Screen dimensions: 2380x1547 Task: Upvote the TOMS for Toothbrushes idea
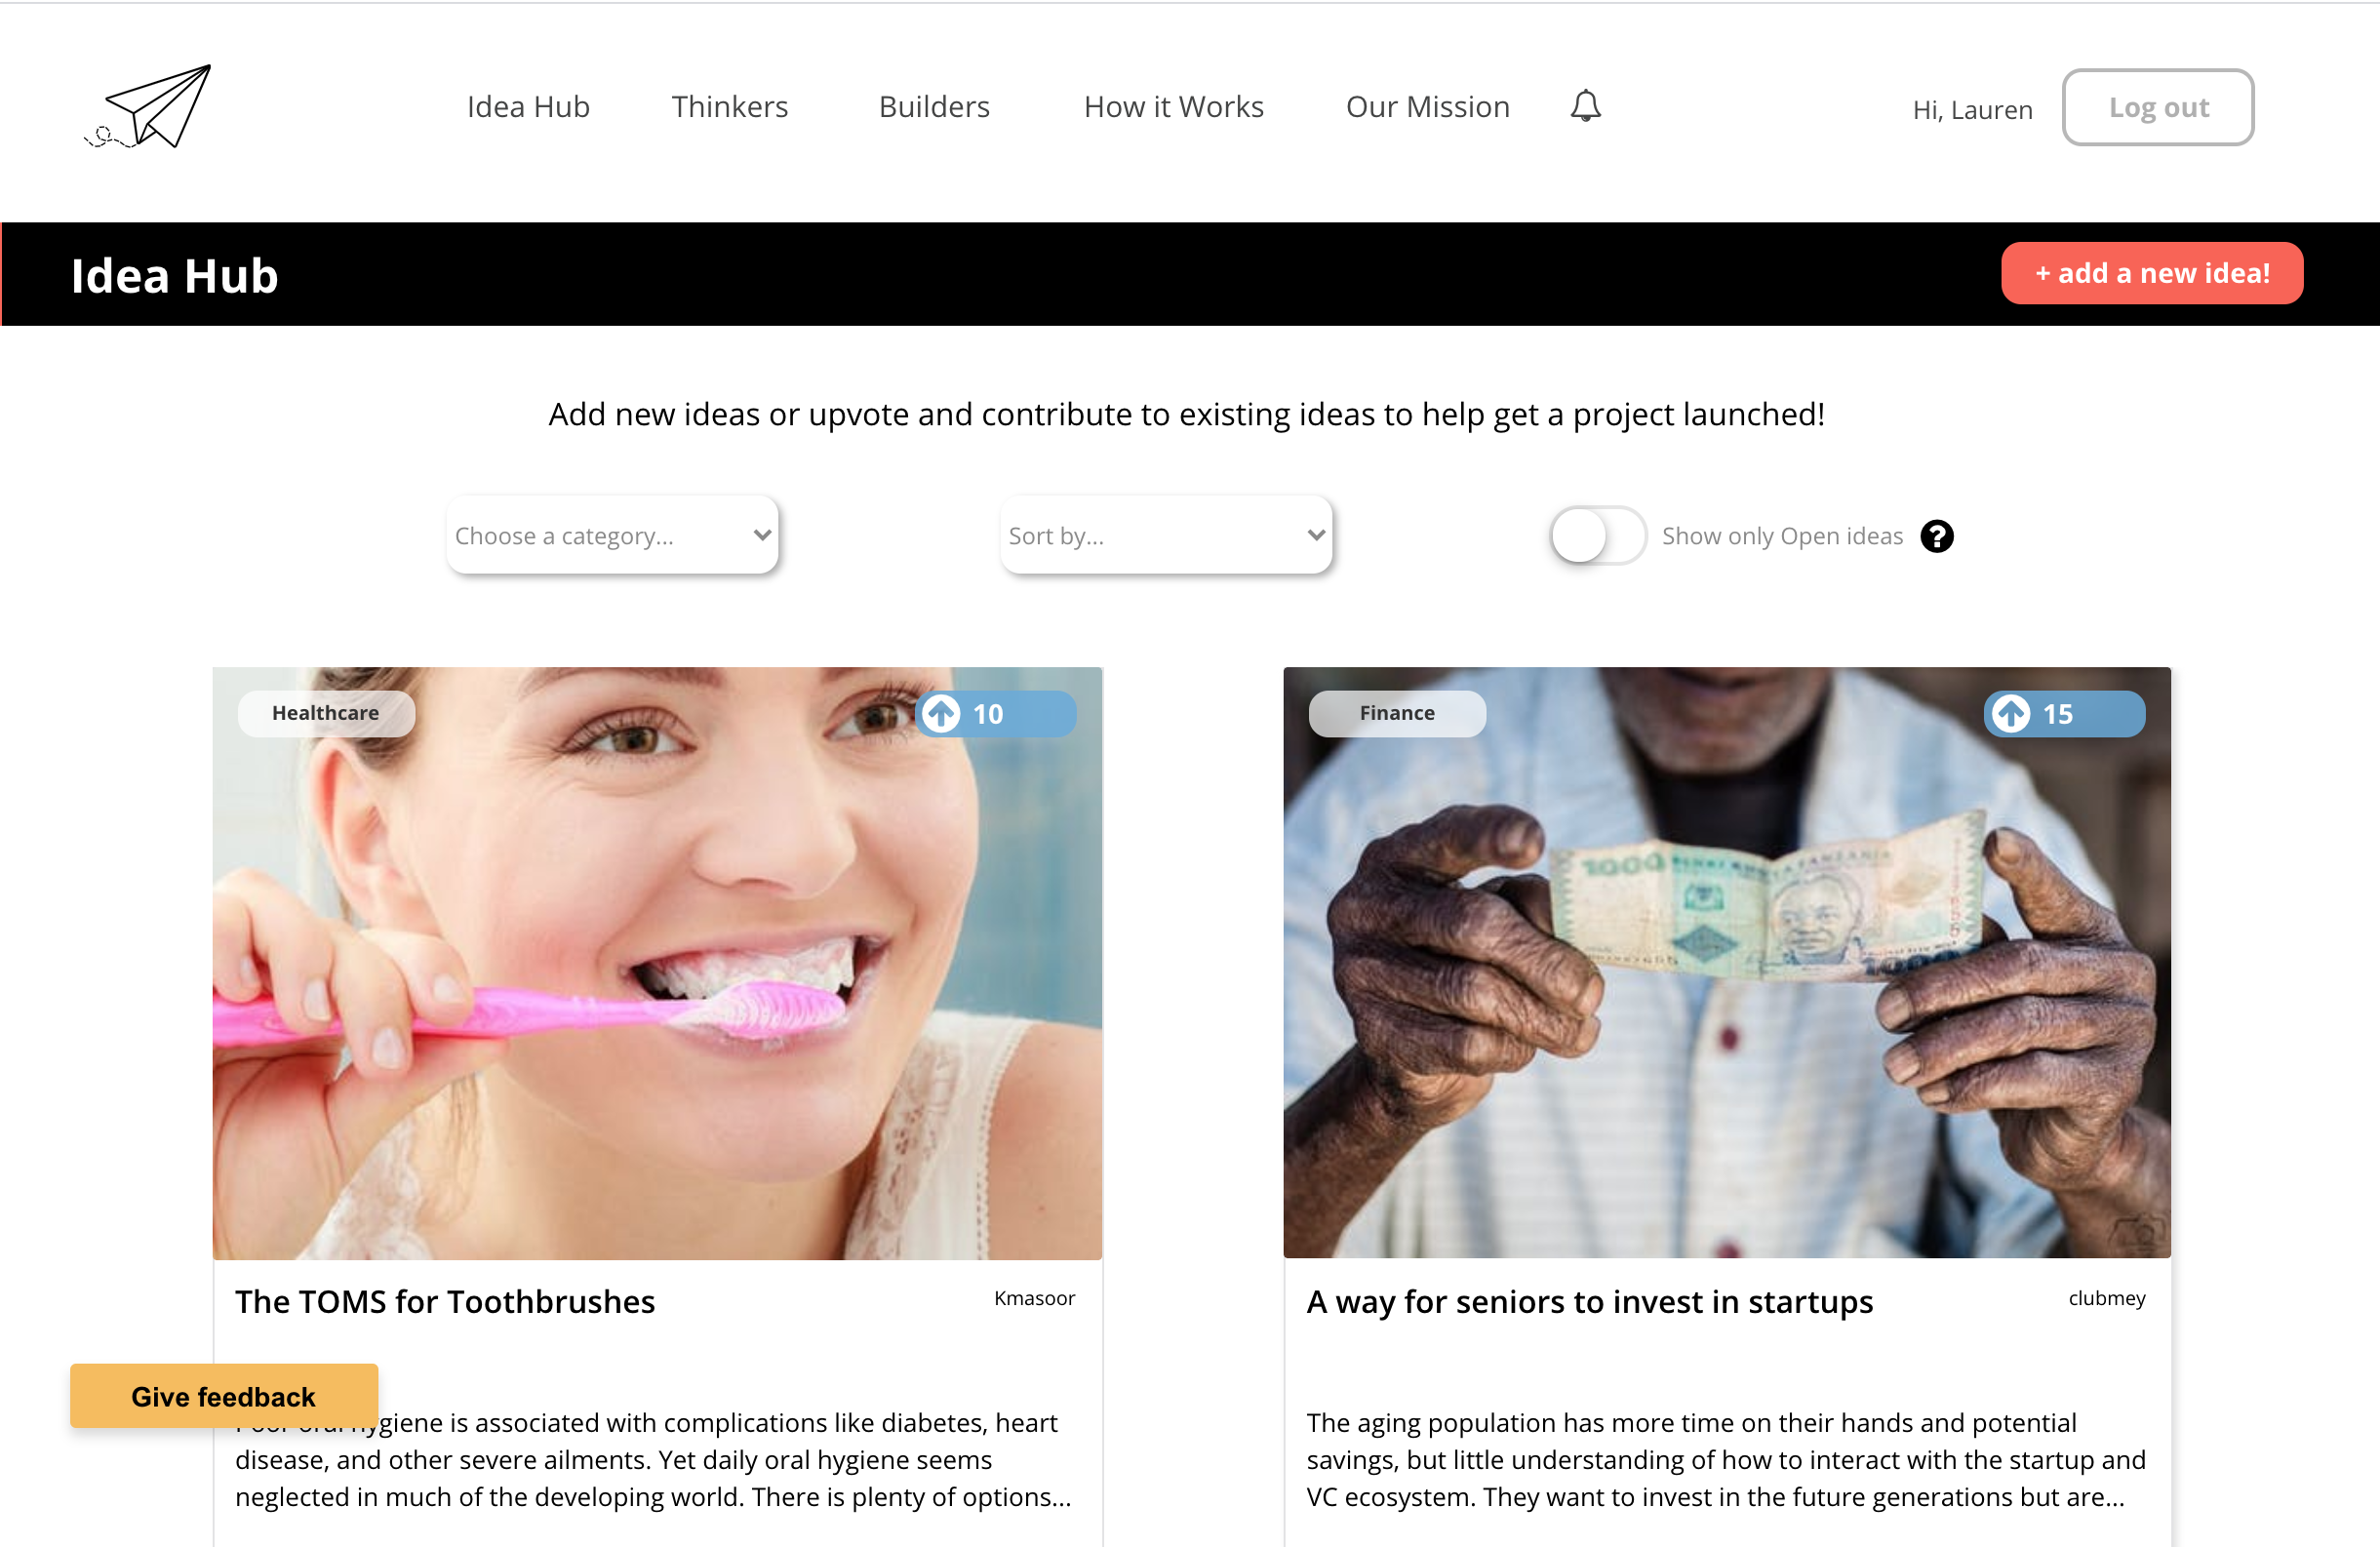pos(941,714)
